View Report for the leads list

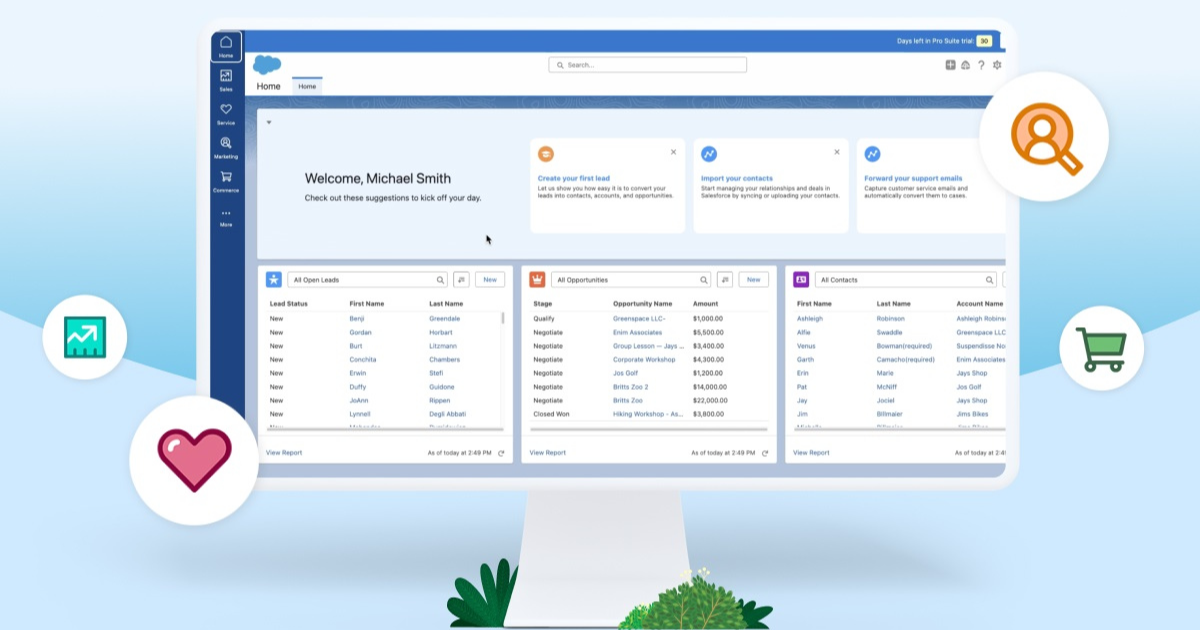coord(284,453)
